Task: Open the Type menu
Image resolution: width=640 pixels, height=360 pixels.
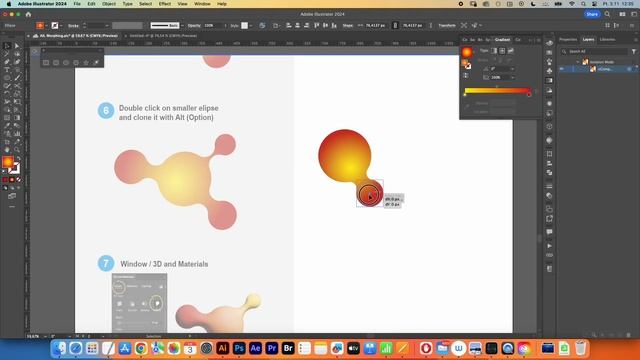Action: 127,4
